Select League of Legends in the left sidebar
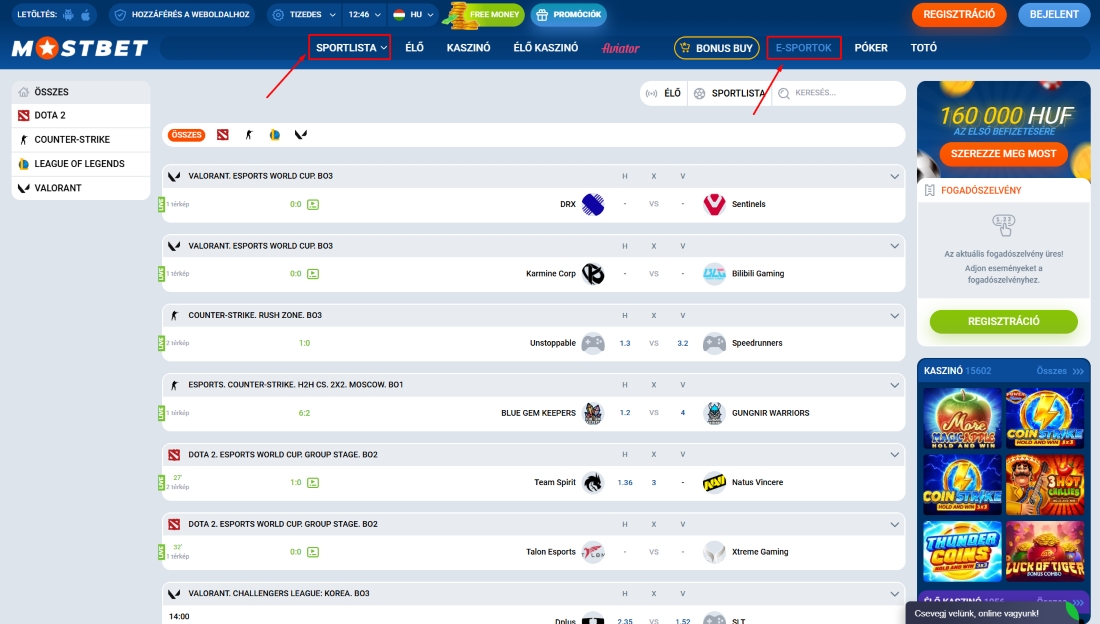 [x=81, y=164]
